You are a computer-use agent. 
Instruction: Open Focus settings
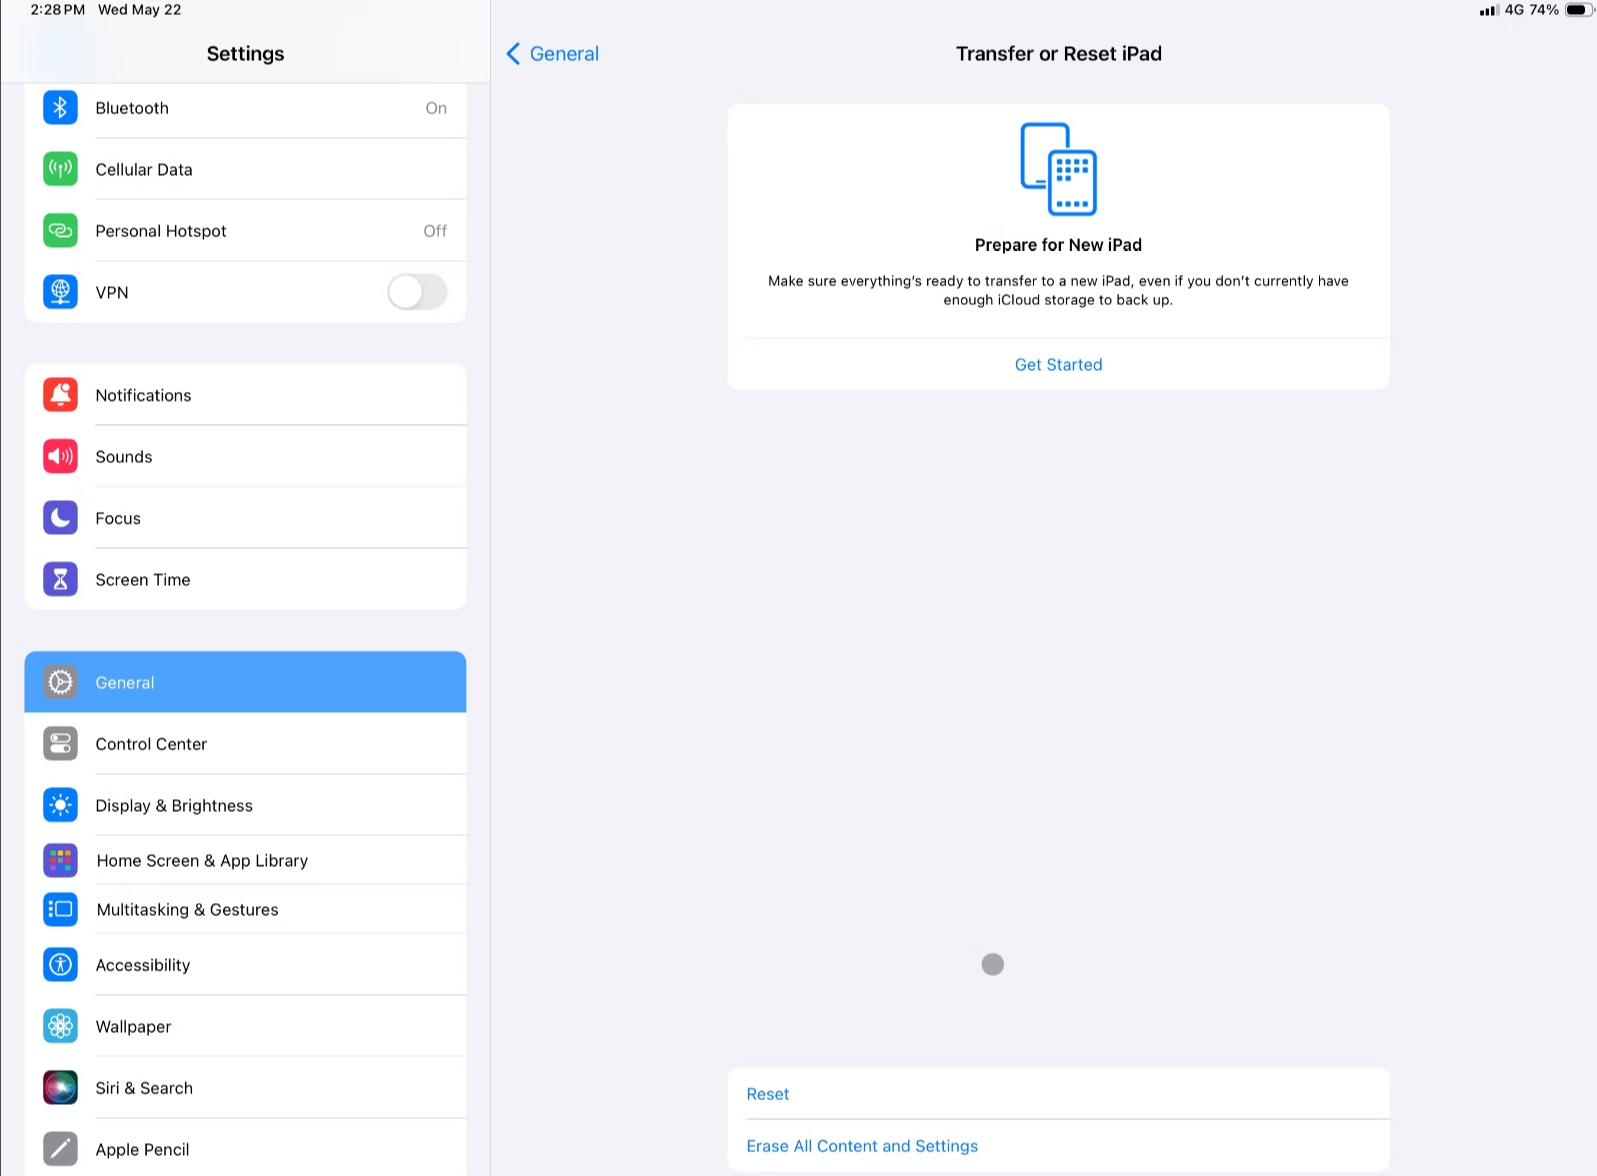click(x=245, y=518)
